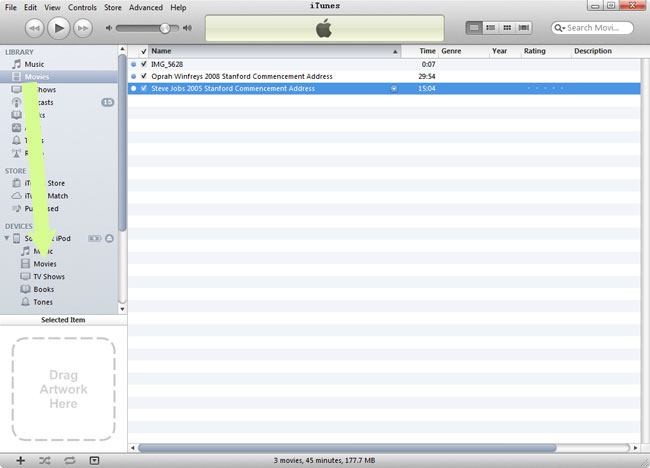
Task: Click the iTunes Match cloud icon
Action: (17, 196)
